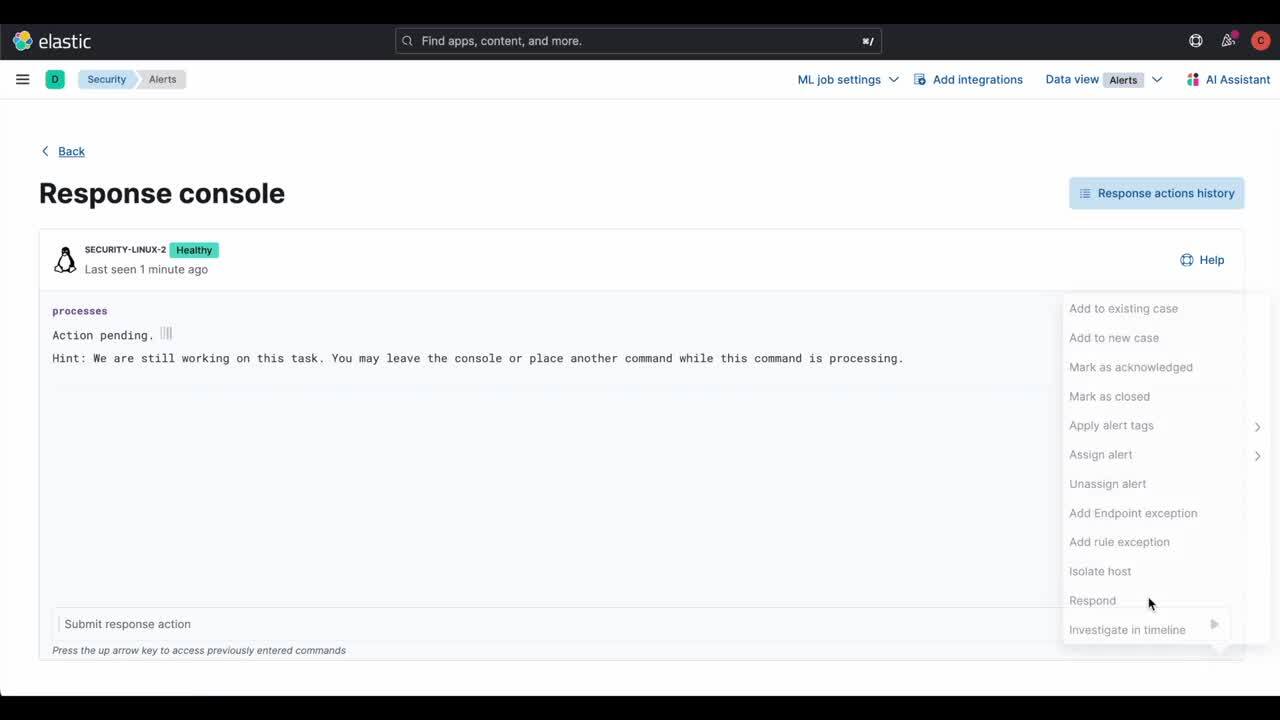Click the Alerts breadcrumb

[x=162, y=79]
